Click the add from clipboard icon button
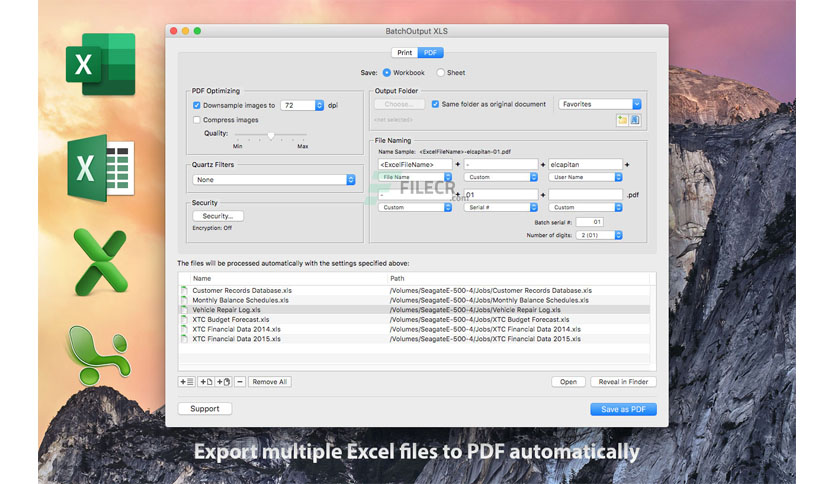Screen dimensions: 836x484 [223, 382]
